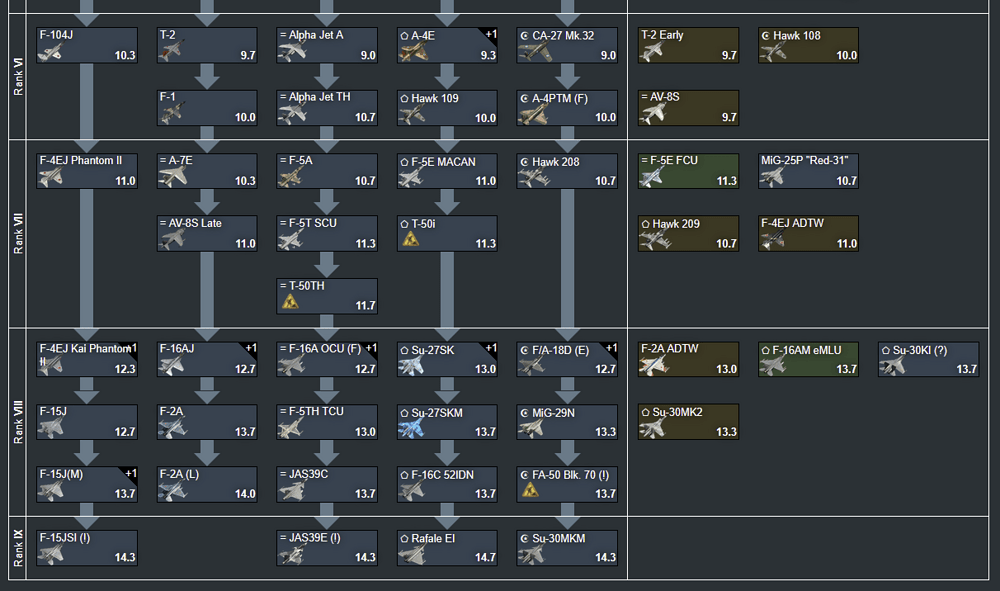Open the JAS39E (!) aircraft card
The image size is (1000, 591).
[x=327, y=547]
